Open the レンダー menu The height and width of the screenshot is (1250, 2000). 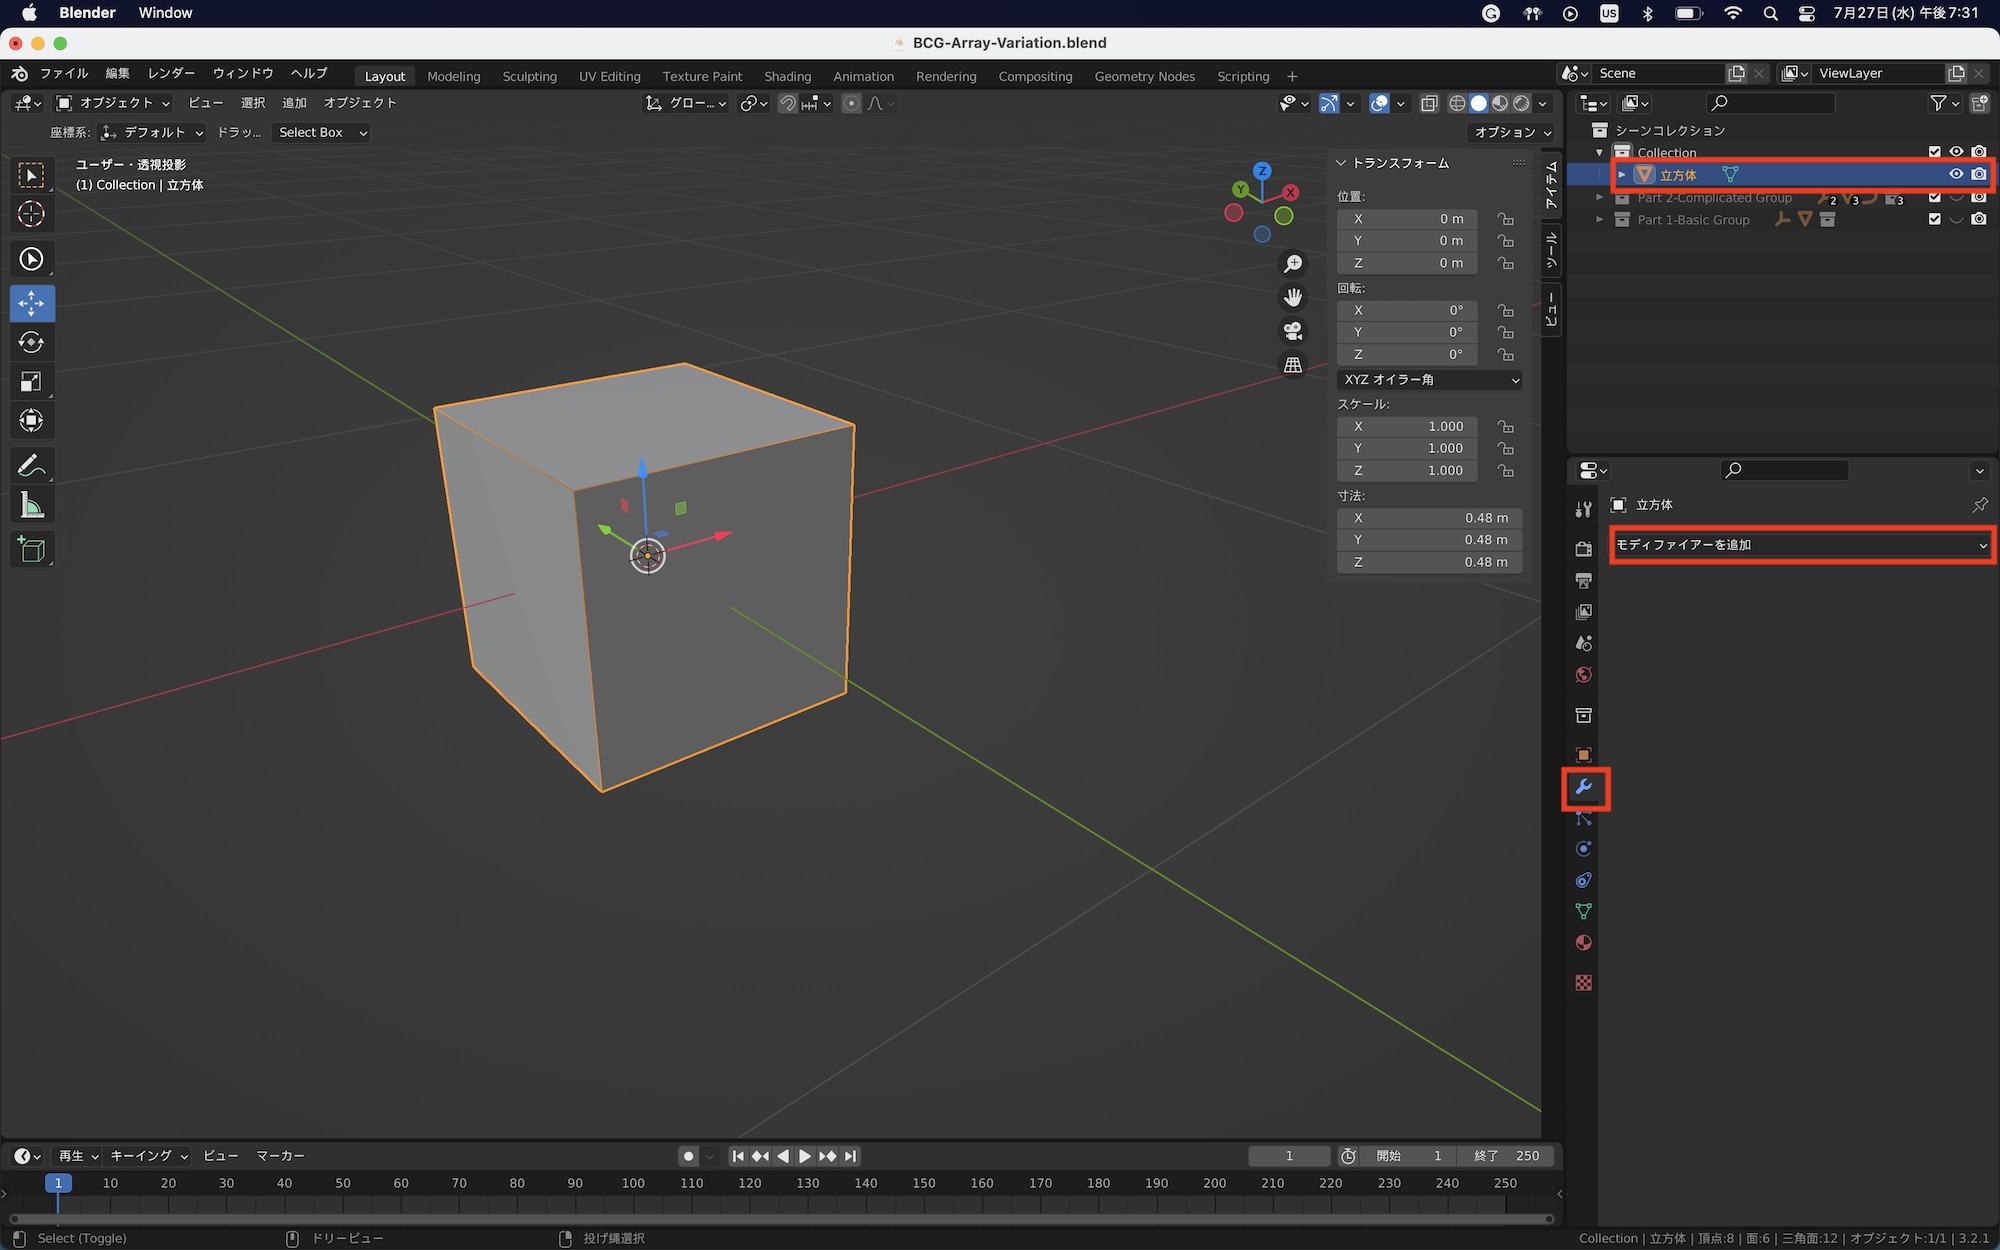pyautogui.click(x=168, y=73)
